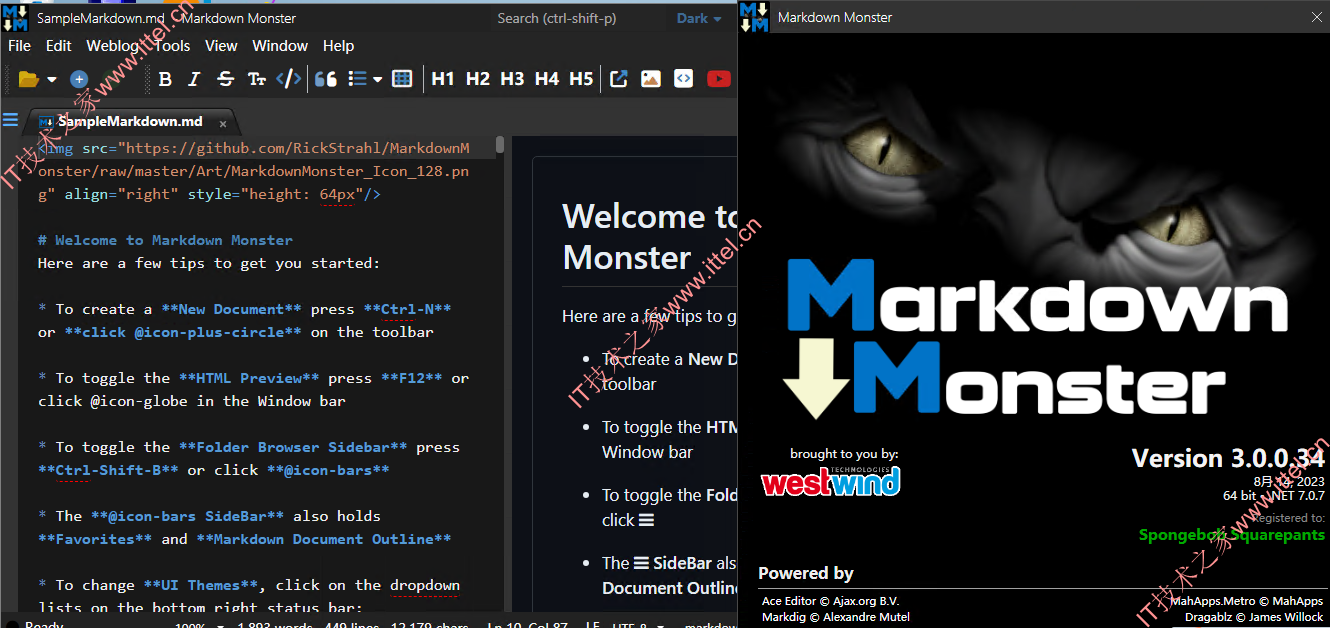Apply the H1 heading
Screen dimensions: 1330x628
point(443,79)
